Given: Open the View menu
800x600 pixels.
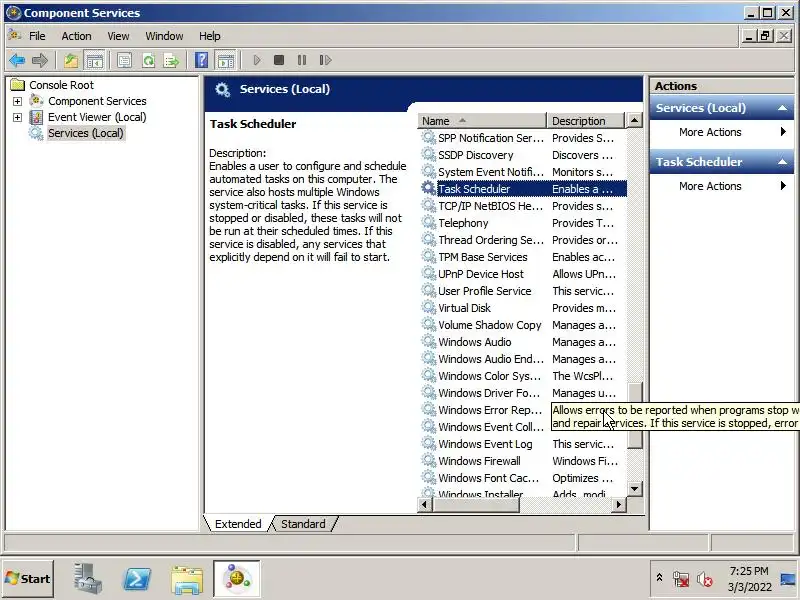Looking at the screenshot, I should [x=118, y=36].
